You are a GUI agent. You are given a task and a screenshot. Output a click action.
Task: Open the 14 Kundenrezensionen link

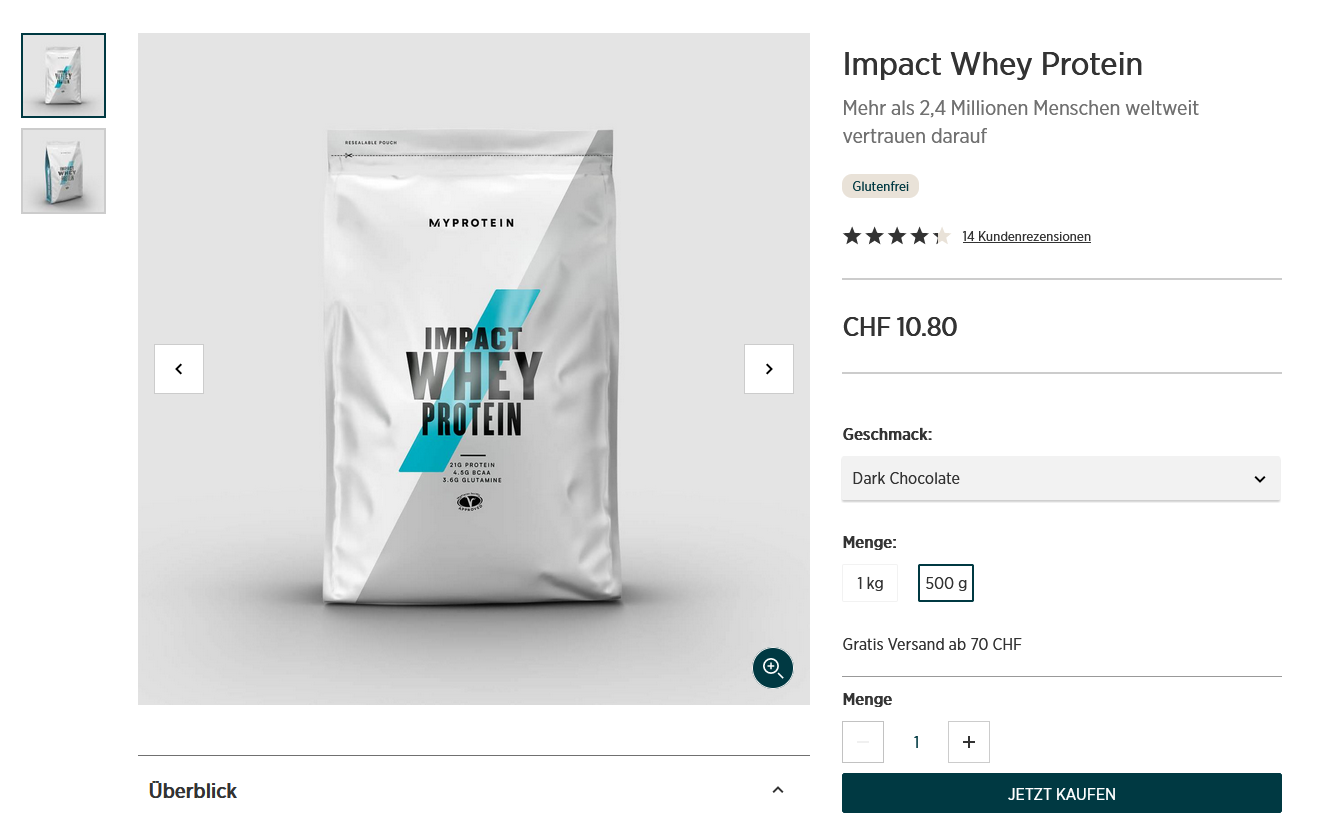click(1026, 237)
